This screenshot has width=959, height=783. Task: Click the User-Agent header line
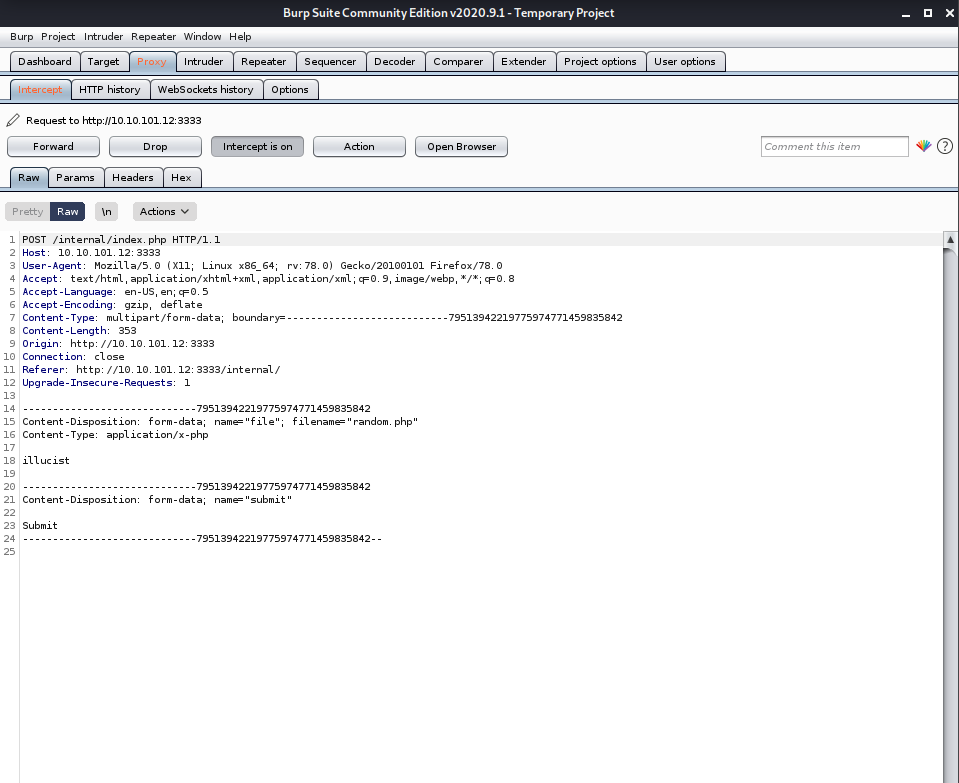click(262, 265)
